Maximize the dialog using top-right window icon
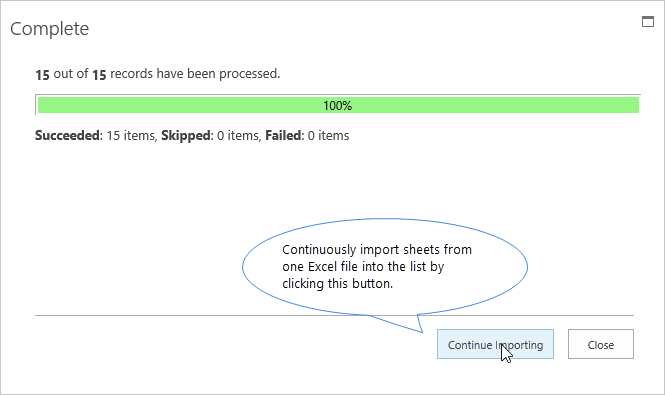 tap(648, 21)
